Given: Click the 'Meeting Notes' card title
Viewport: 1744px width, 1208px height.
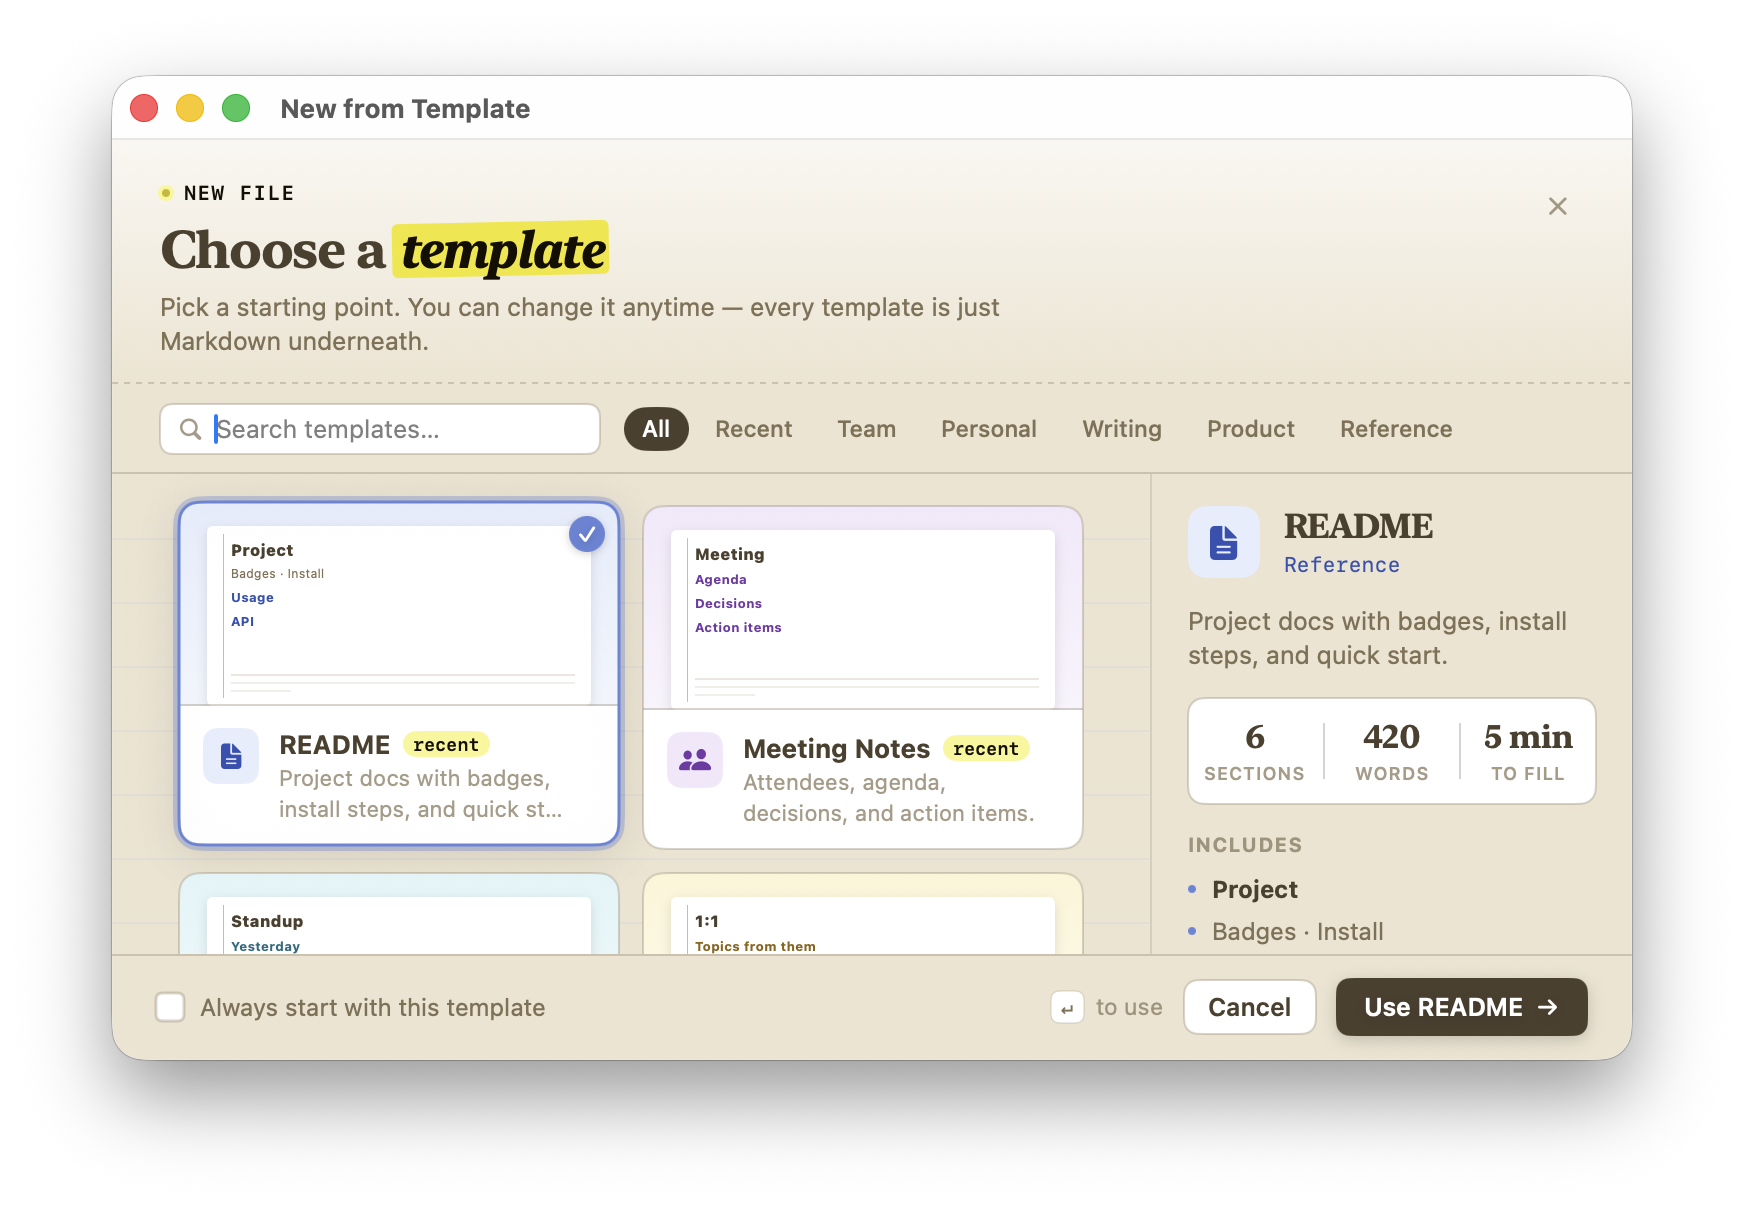Looking at the screenshot, I should 837,749.
